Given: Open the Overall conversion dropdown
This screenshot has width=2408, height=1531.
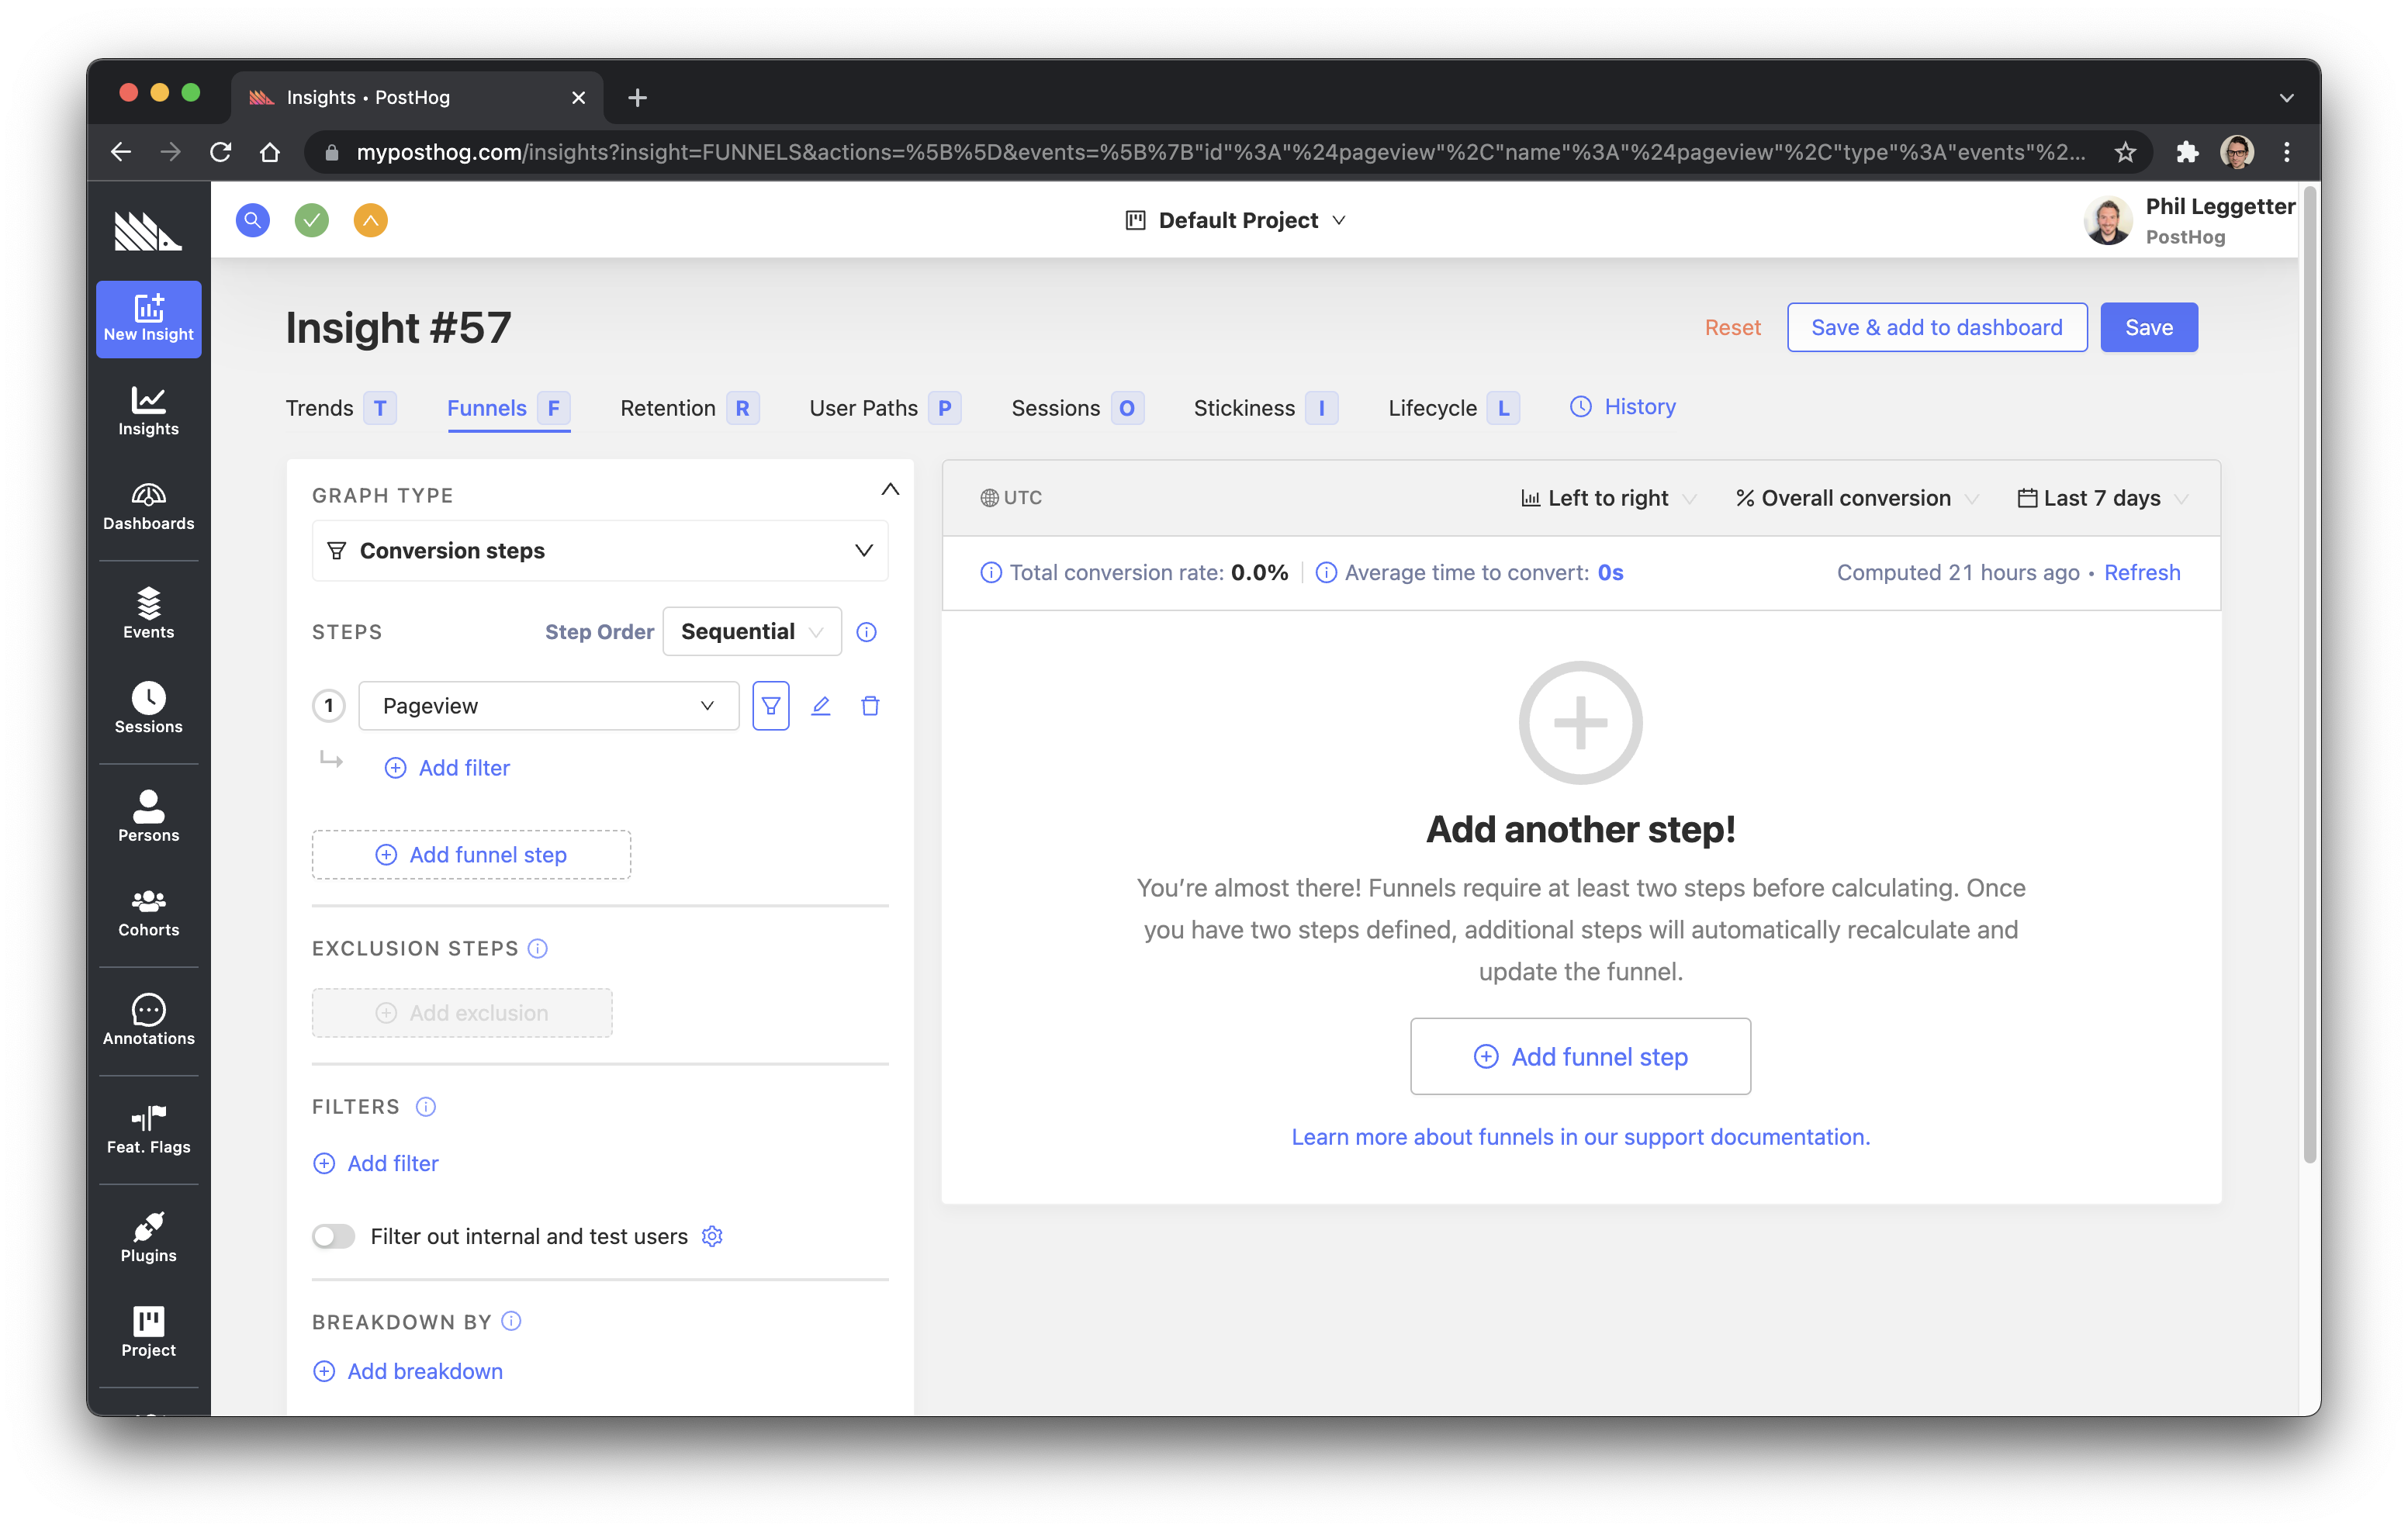Looking at the screenshot, I should click(x=1857, y=498).
